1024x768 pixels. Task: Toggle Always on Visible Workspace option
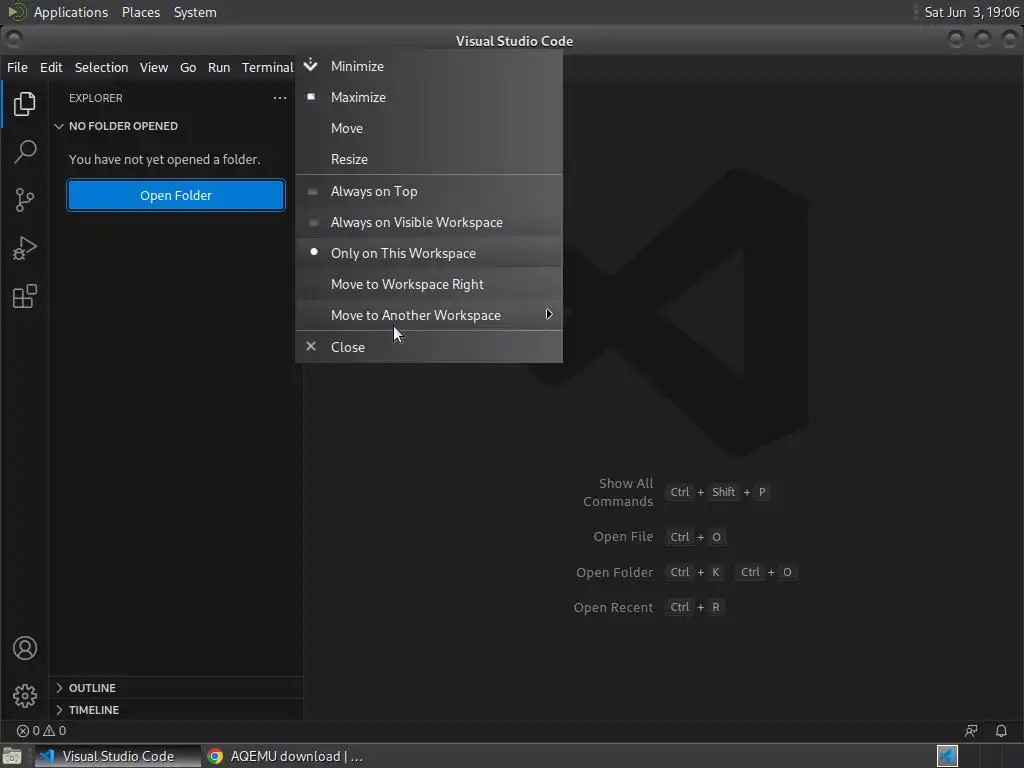point(428,222)
